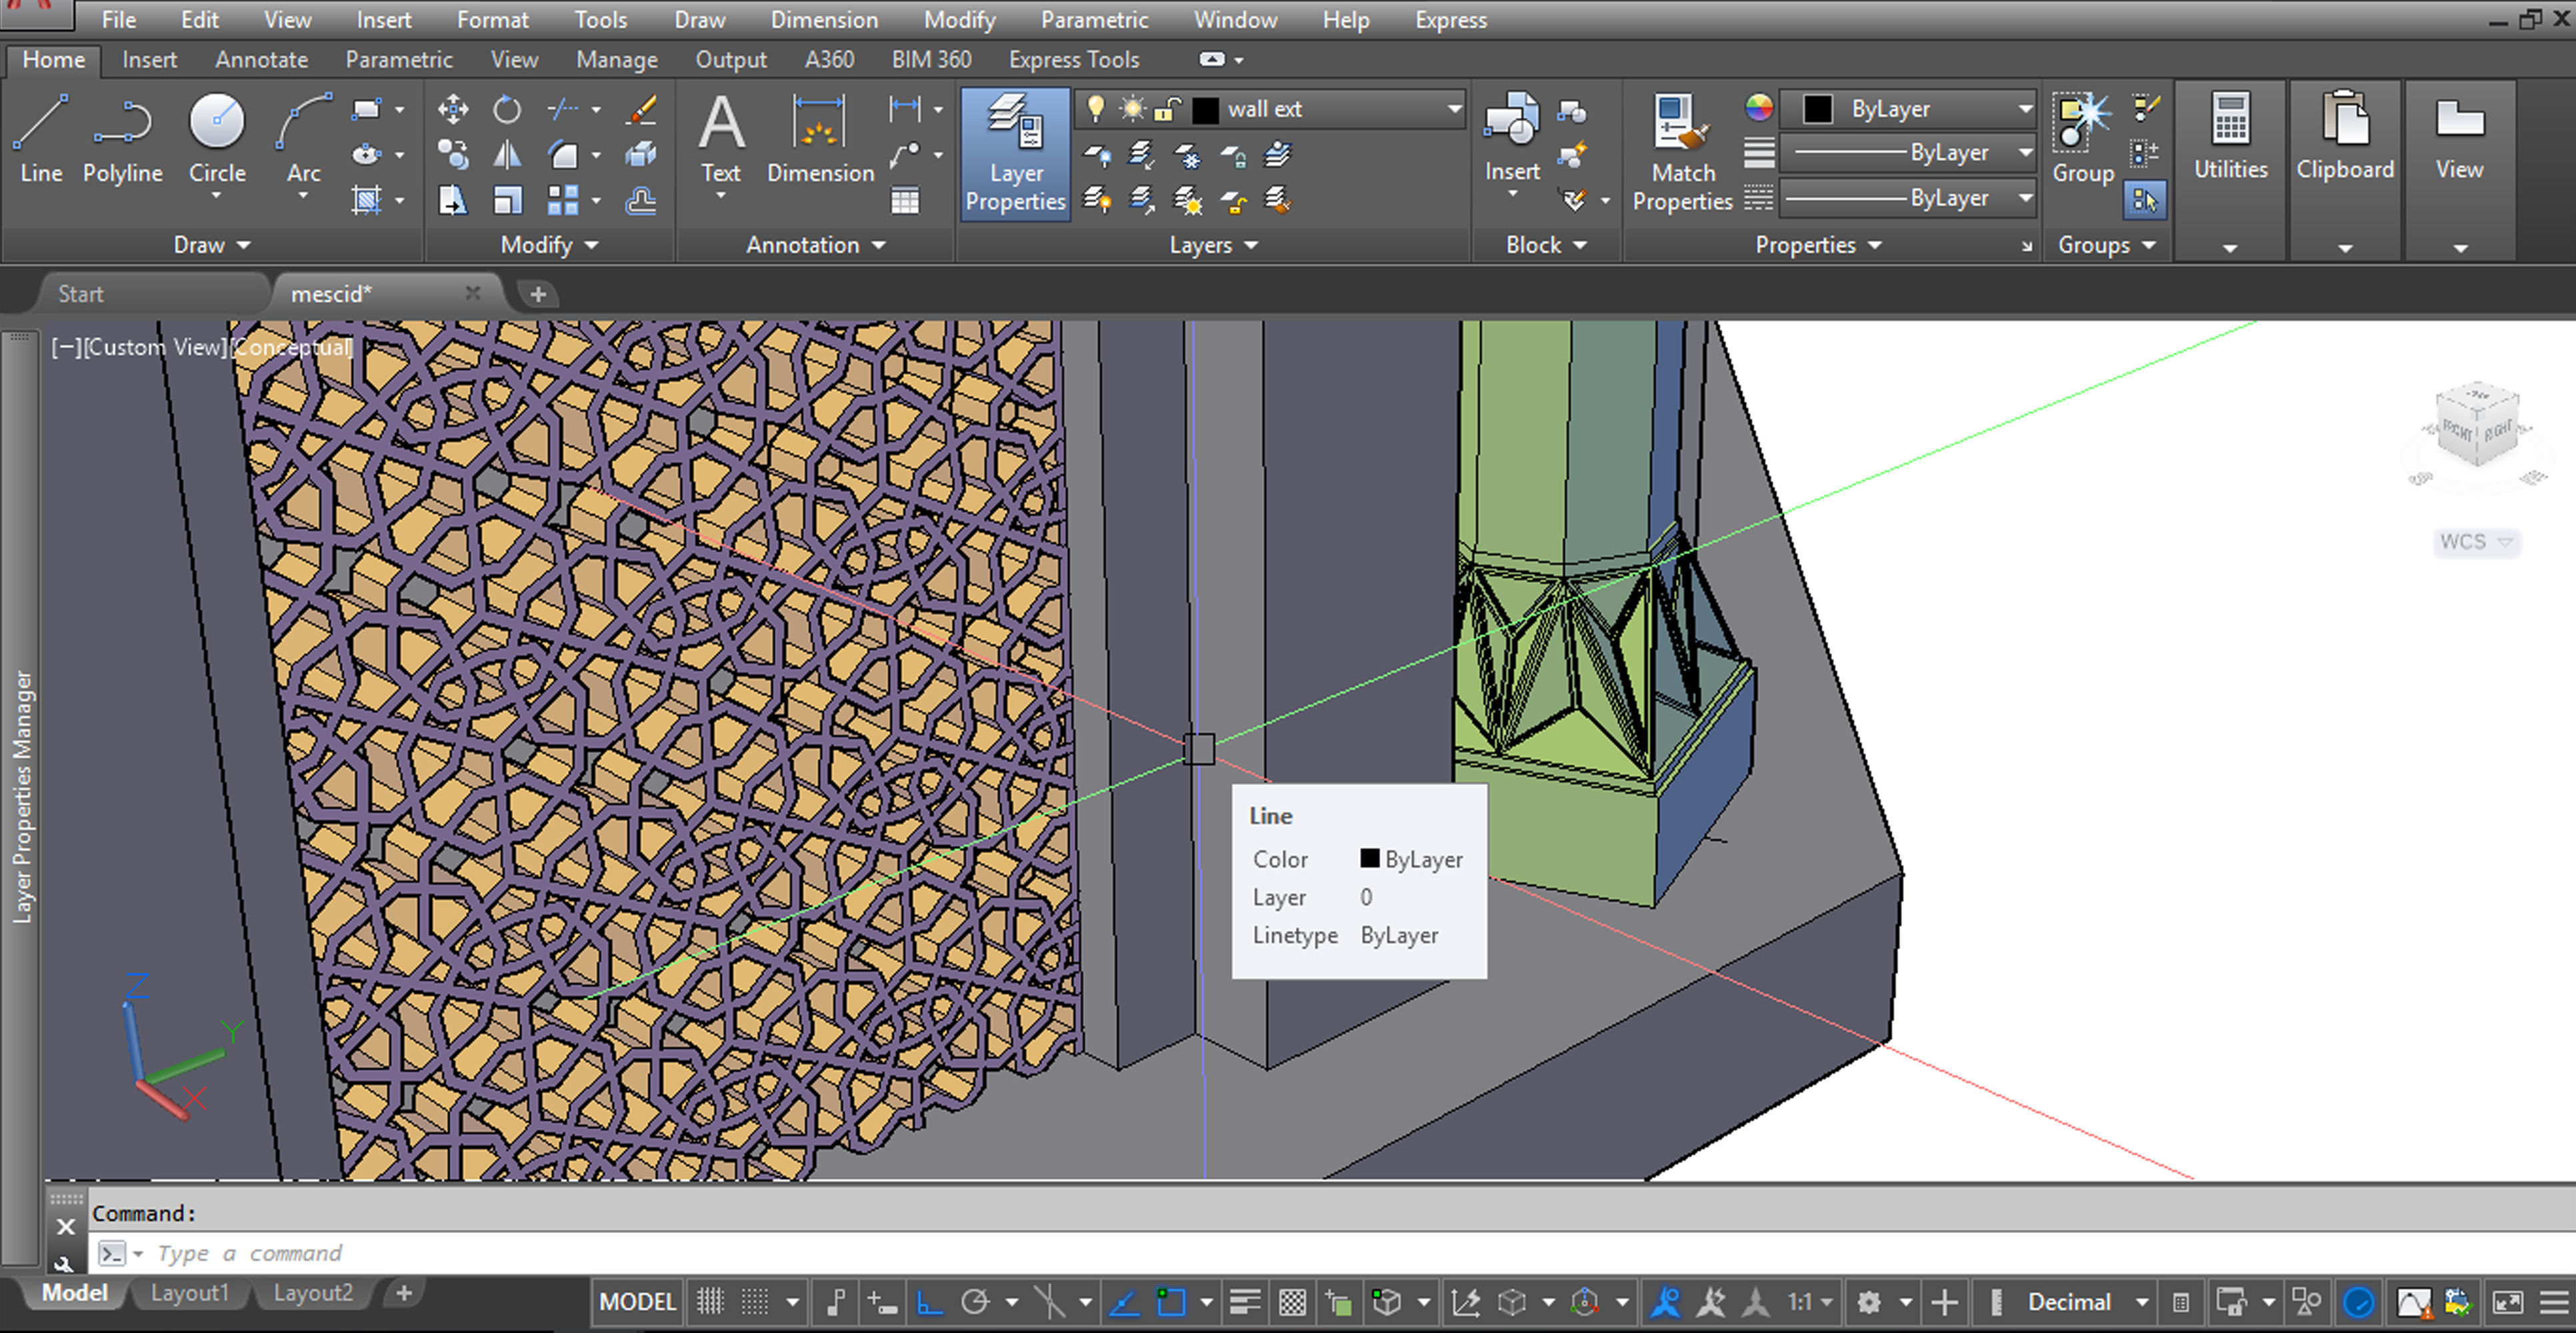Select the Mirror tool
The height and width of the screenshot is (1333, 2576).
tap(507, 155)
